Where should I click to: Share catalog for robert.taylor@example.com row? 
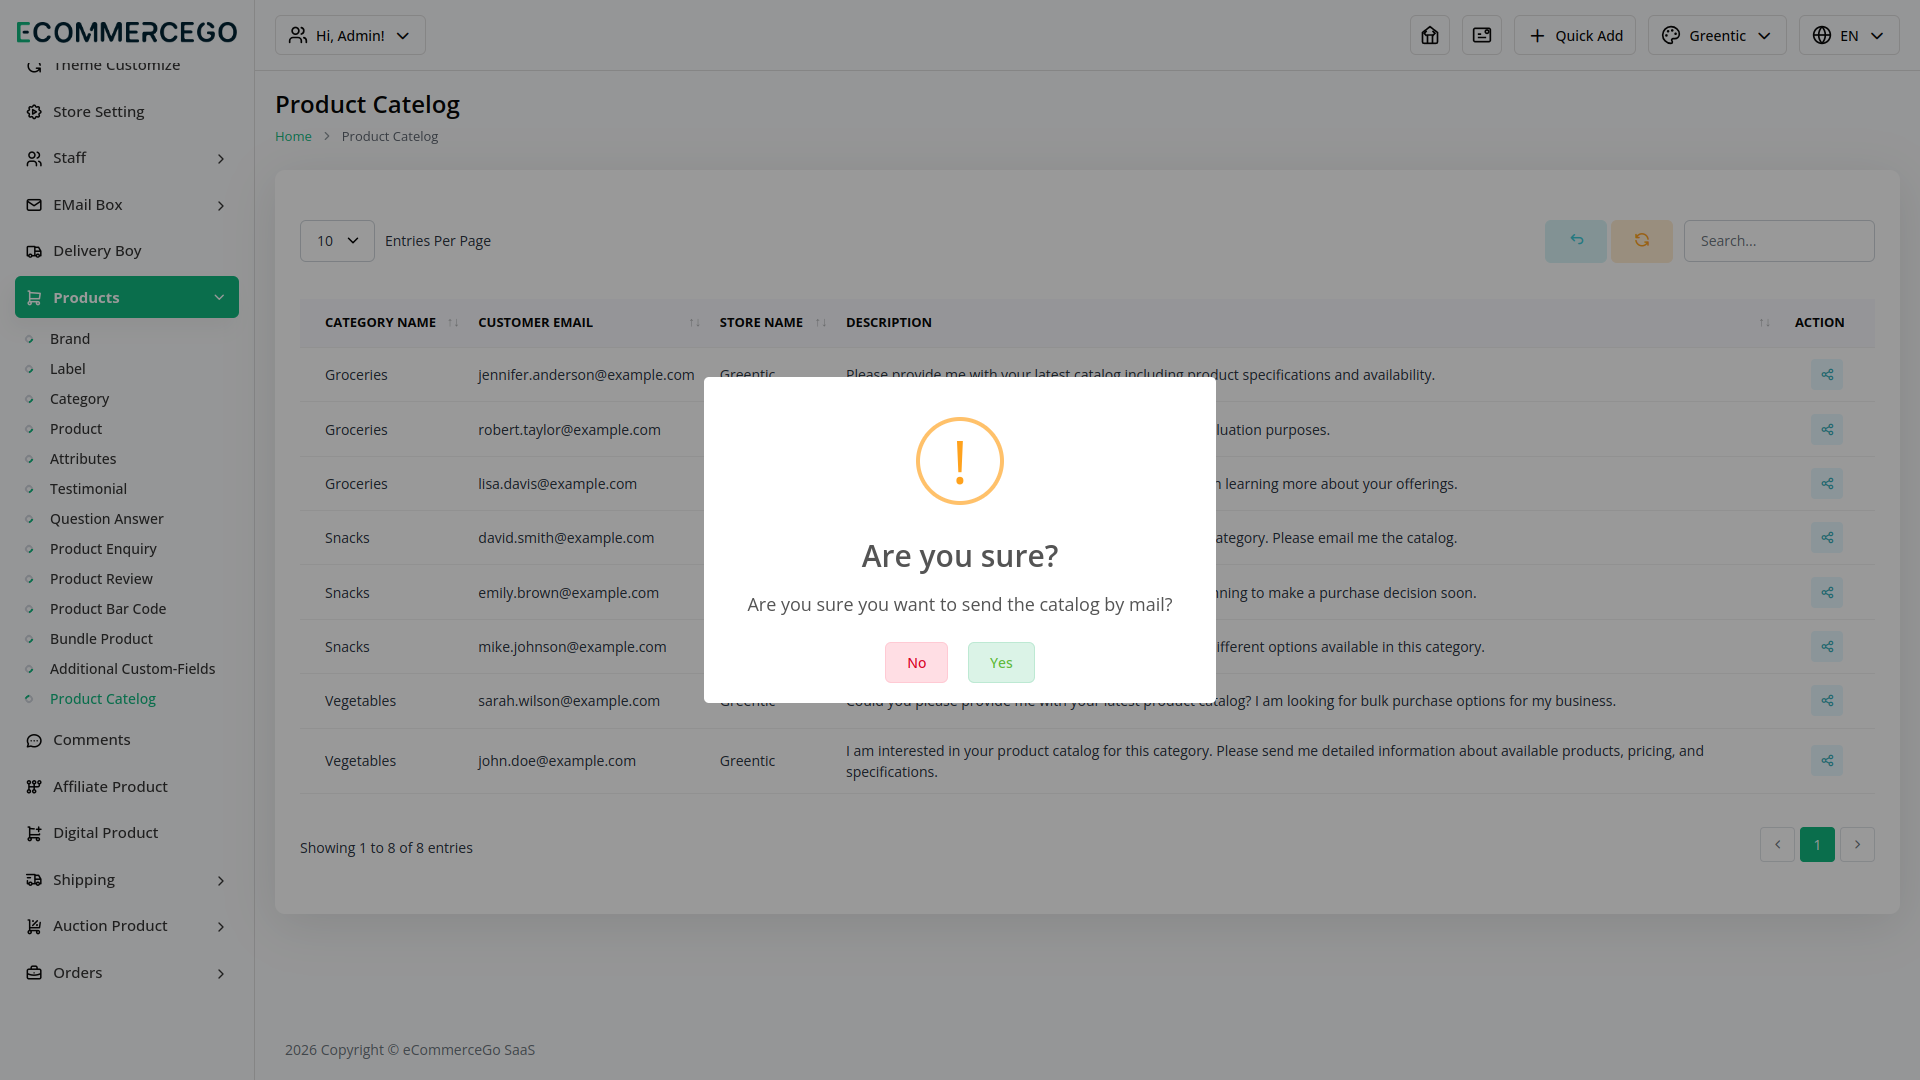[x=1827, y=430]
